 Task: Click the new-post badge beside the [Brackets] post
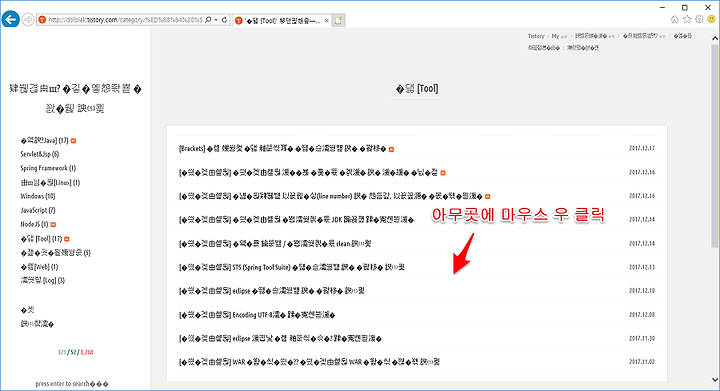pyautogui.click(x=391, y=149)
